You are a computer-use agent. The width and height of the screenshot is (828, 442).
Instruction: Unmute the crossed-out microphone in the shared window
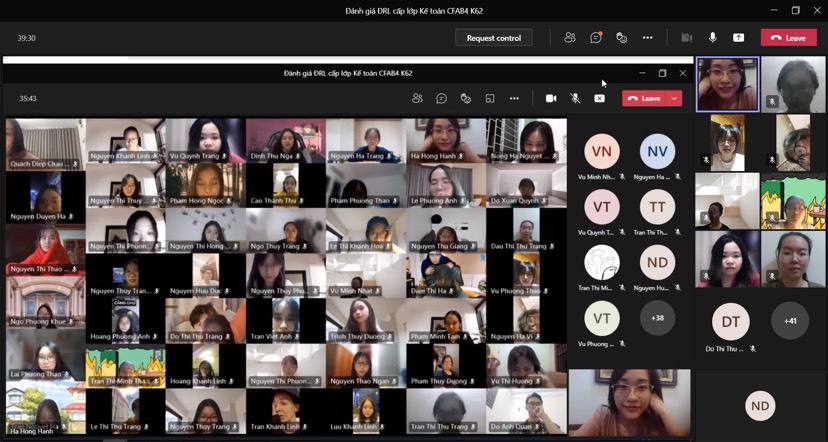coord(575,98)
